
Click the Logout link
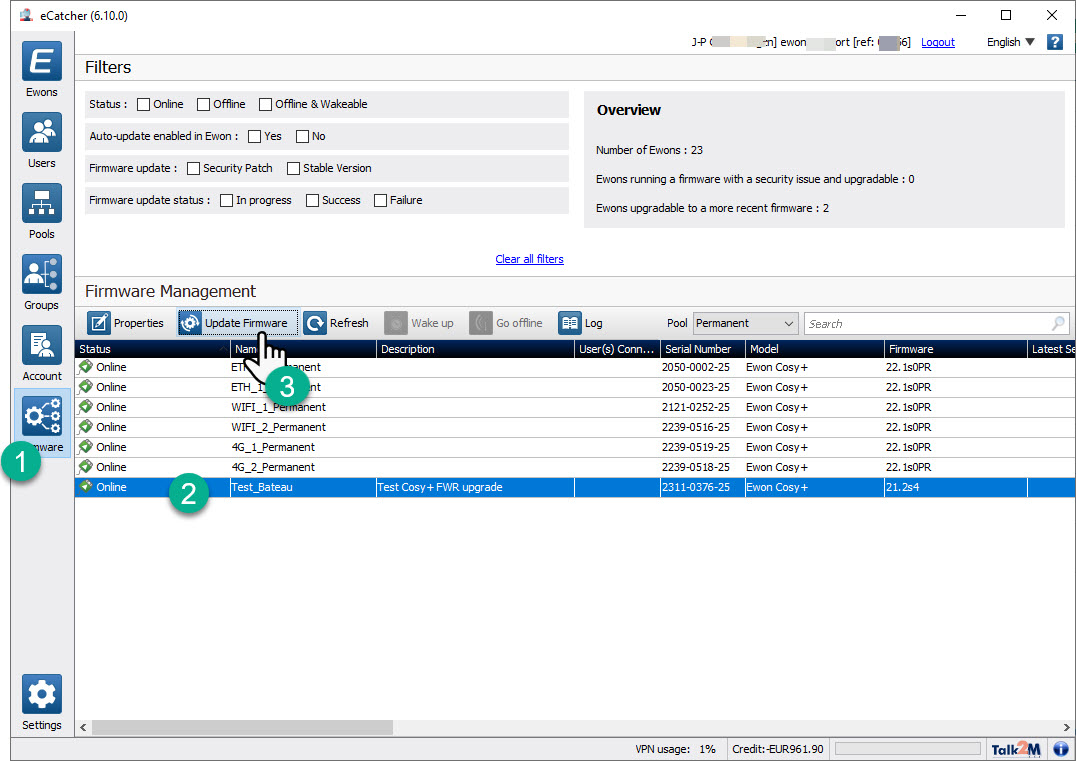(x=937, y=42)
